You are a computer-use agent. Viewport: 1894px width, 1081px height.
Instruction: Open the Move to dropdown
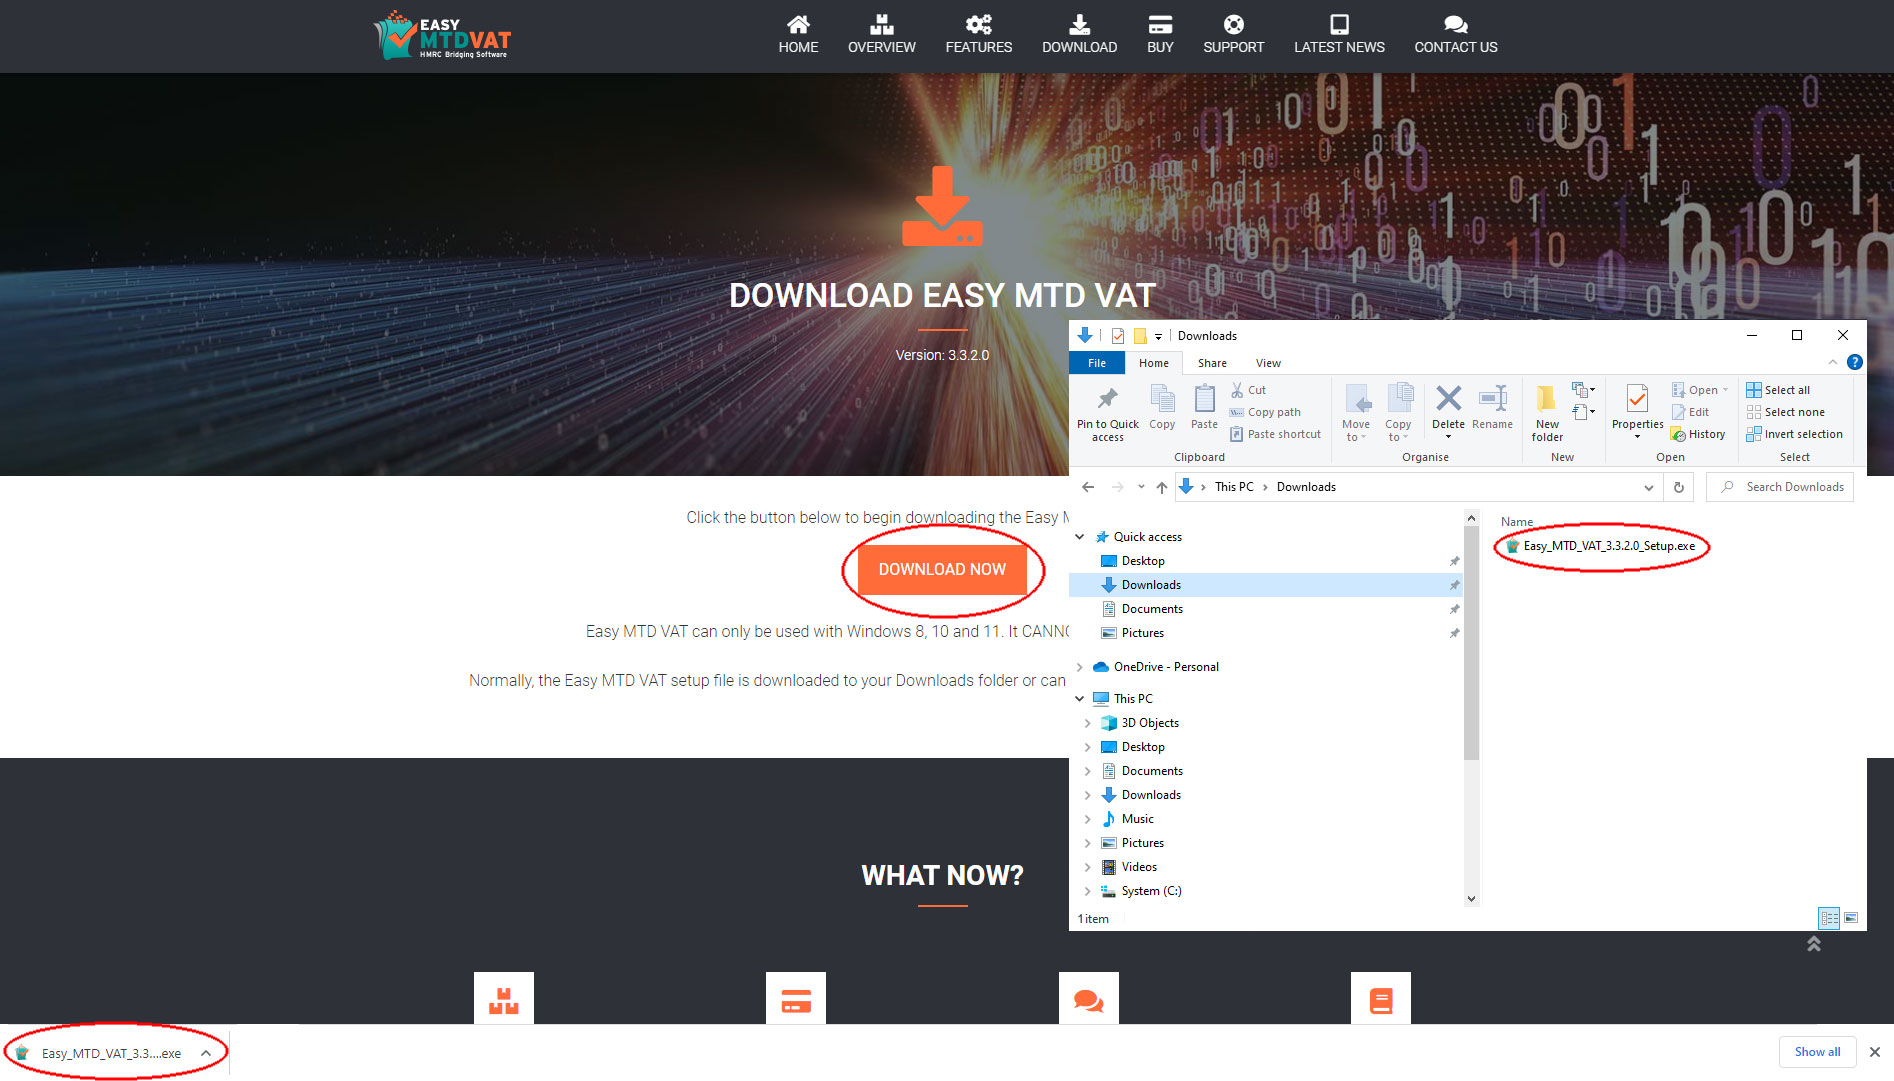click(x=1356, y=413)
